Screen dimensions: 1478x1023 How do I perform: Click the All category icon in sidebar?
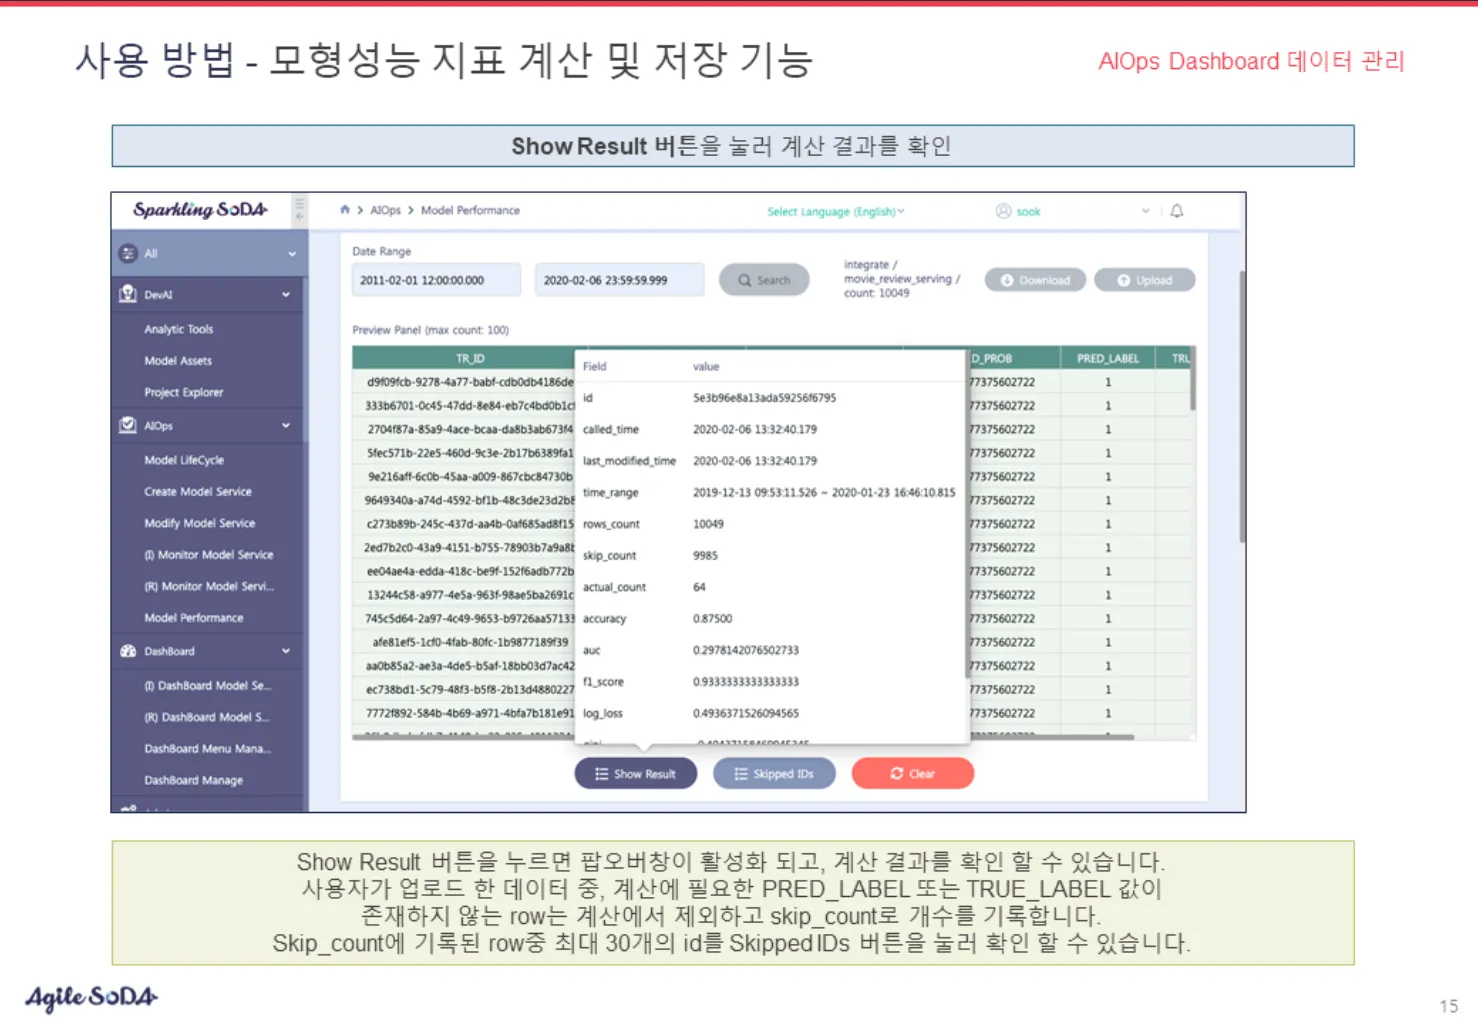tap(128, 253)
